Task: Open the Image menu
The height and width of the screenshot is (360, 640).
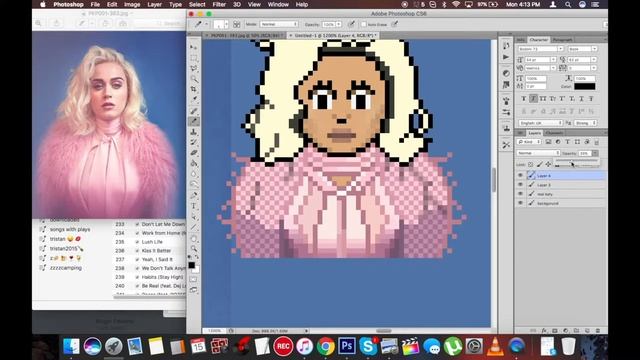Action: (132, 4)
